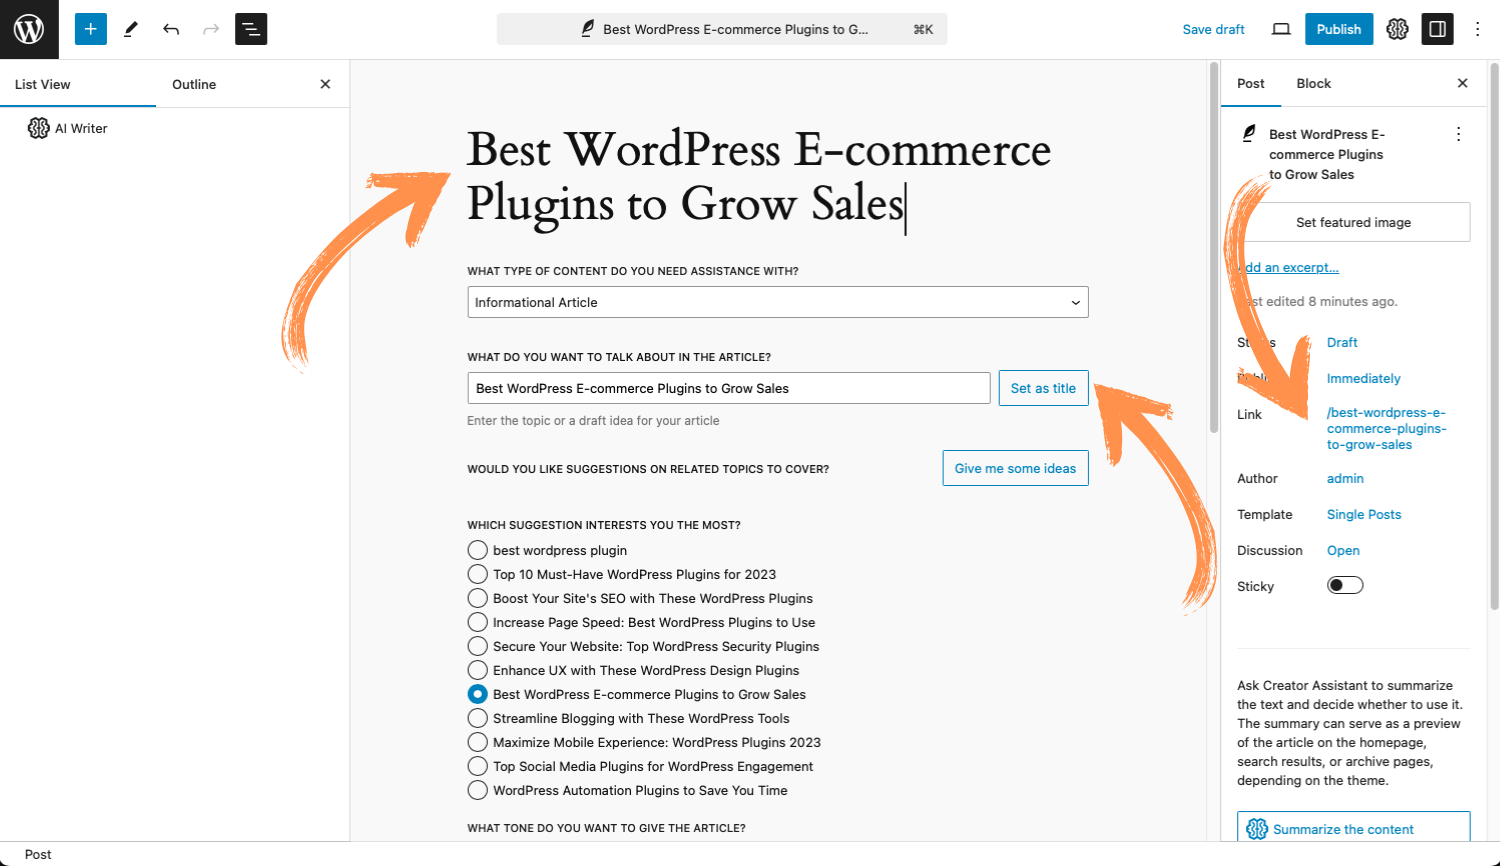Click the WordPress logo icon
This screenshot has height=866, width=1500.
point(29,29)
